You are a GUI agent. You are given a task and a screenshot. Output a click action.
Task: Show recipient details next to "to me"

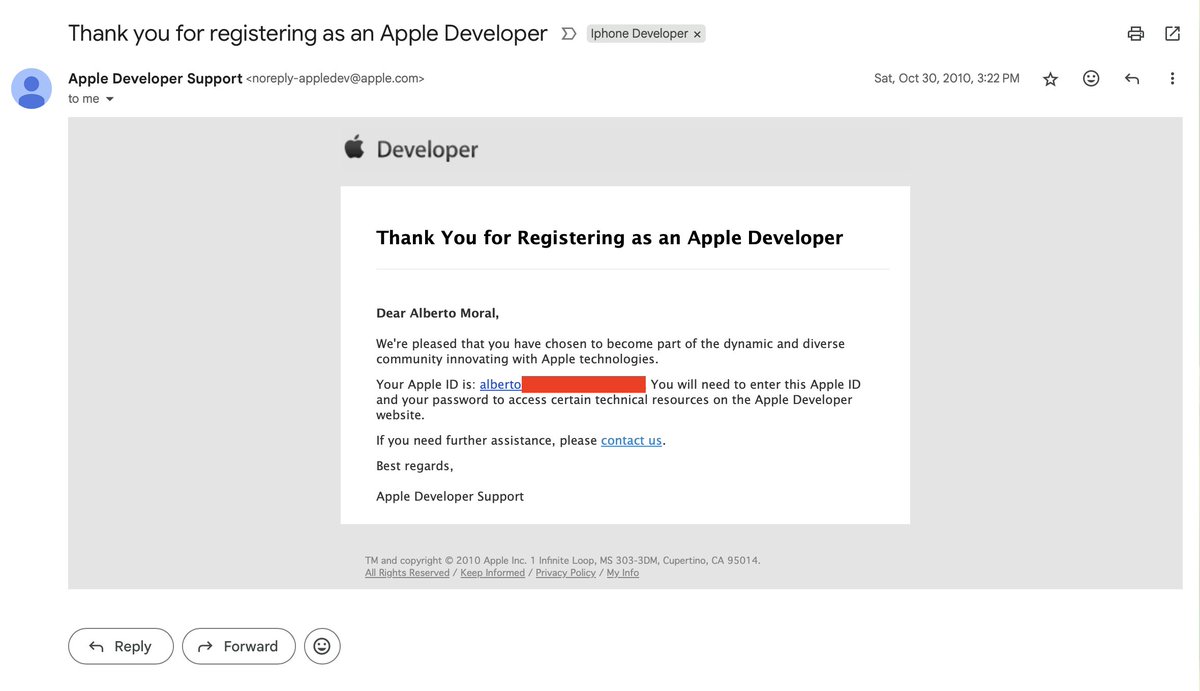click(x=110, y=99)
